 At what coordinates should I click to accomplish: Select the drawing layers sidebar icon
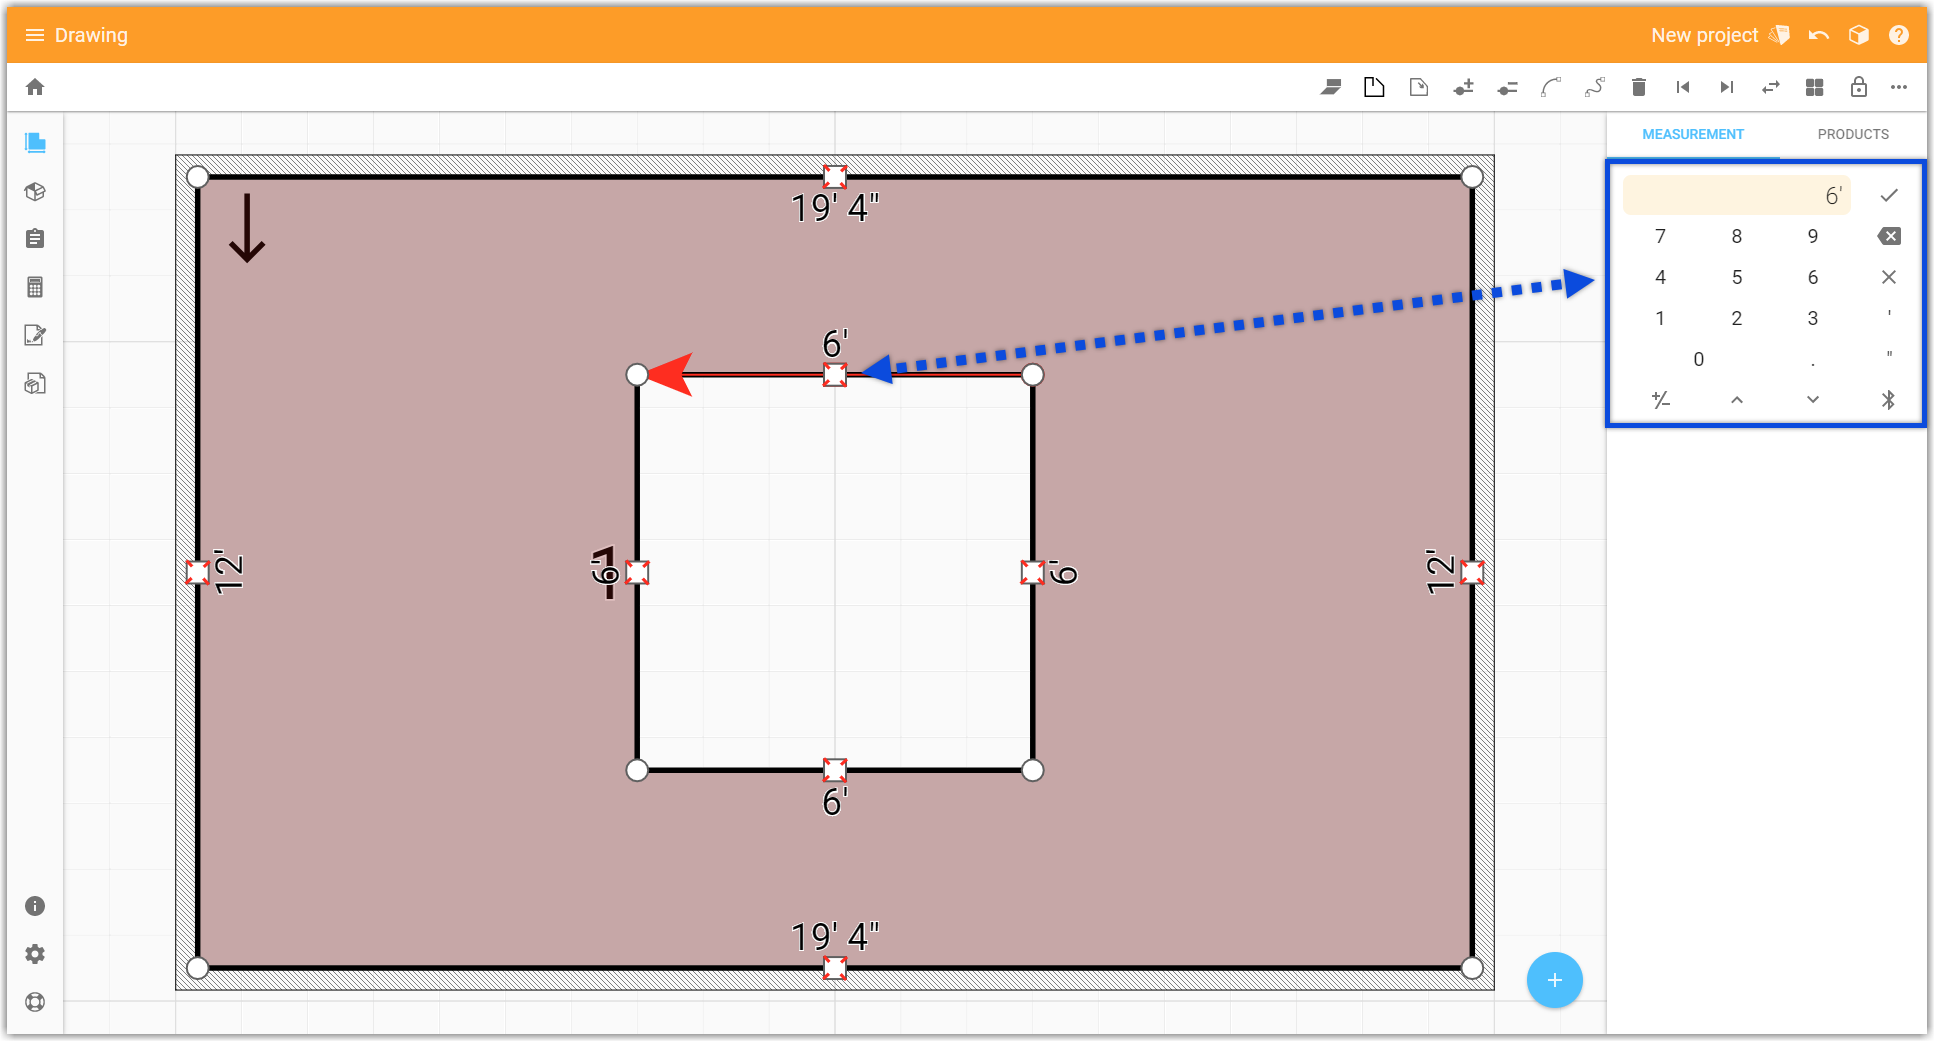35,143
